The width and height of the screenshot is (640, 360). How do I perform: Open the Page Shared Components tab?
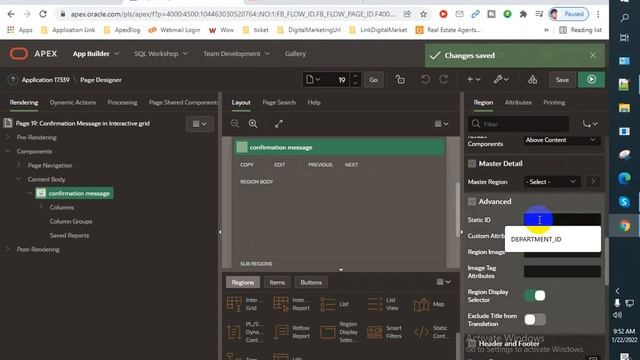(184, 102)
